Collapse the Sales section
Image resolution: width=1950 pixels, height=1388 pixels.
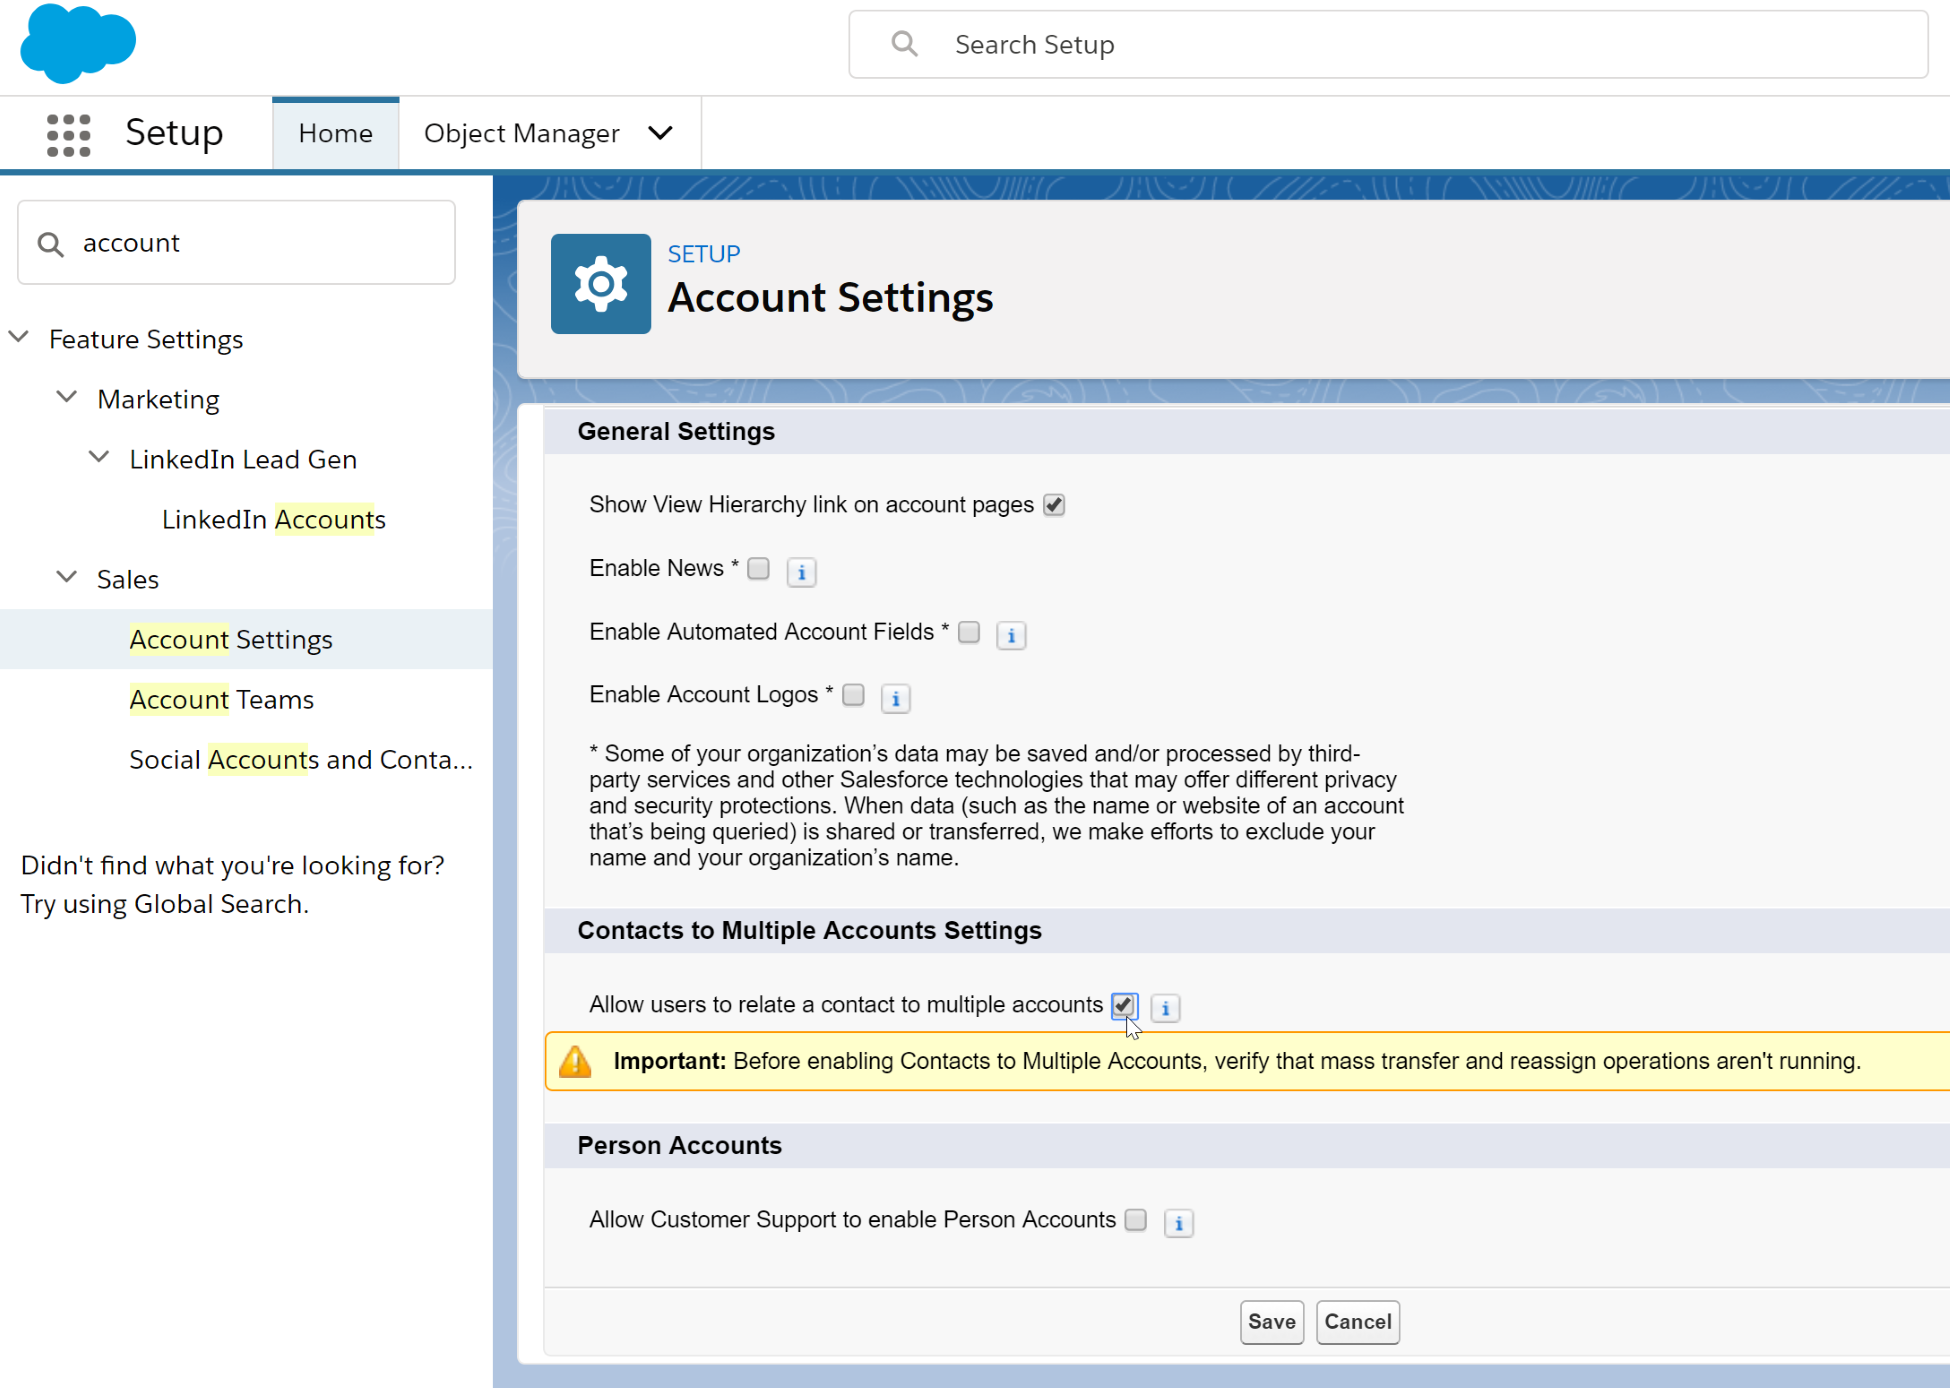66,577
